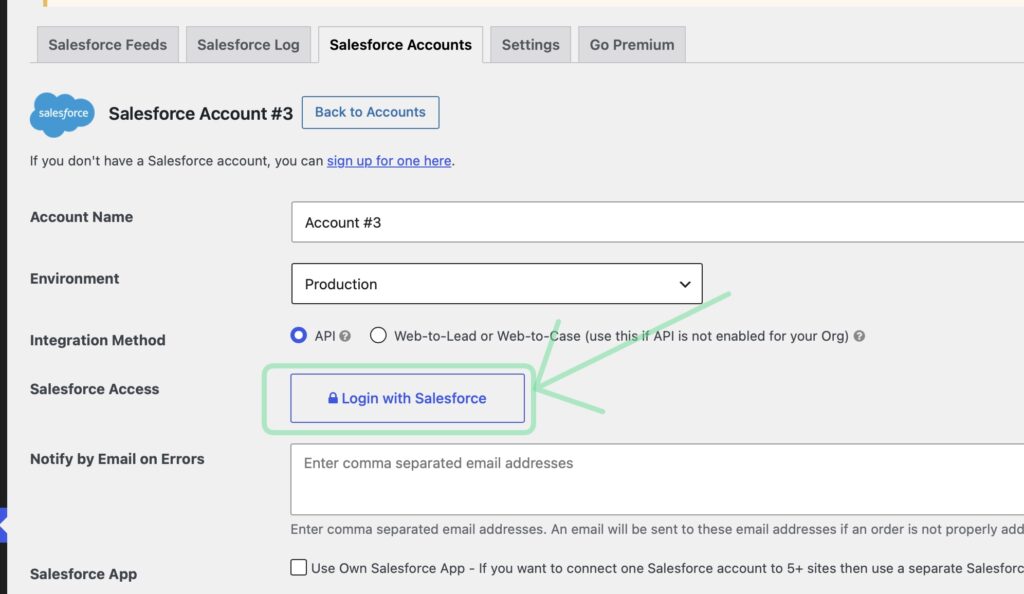The height and width of the screenshot is (594, 1024).
Task: Focus the Notify by Email addresses textarea
Action: 658,479
